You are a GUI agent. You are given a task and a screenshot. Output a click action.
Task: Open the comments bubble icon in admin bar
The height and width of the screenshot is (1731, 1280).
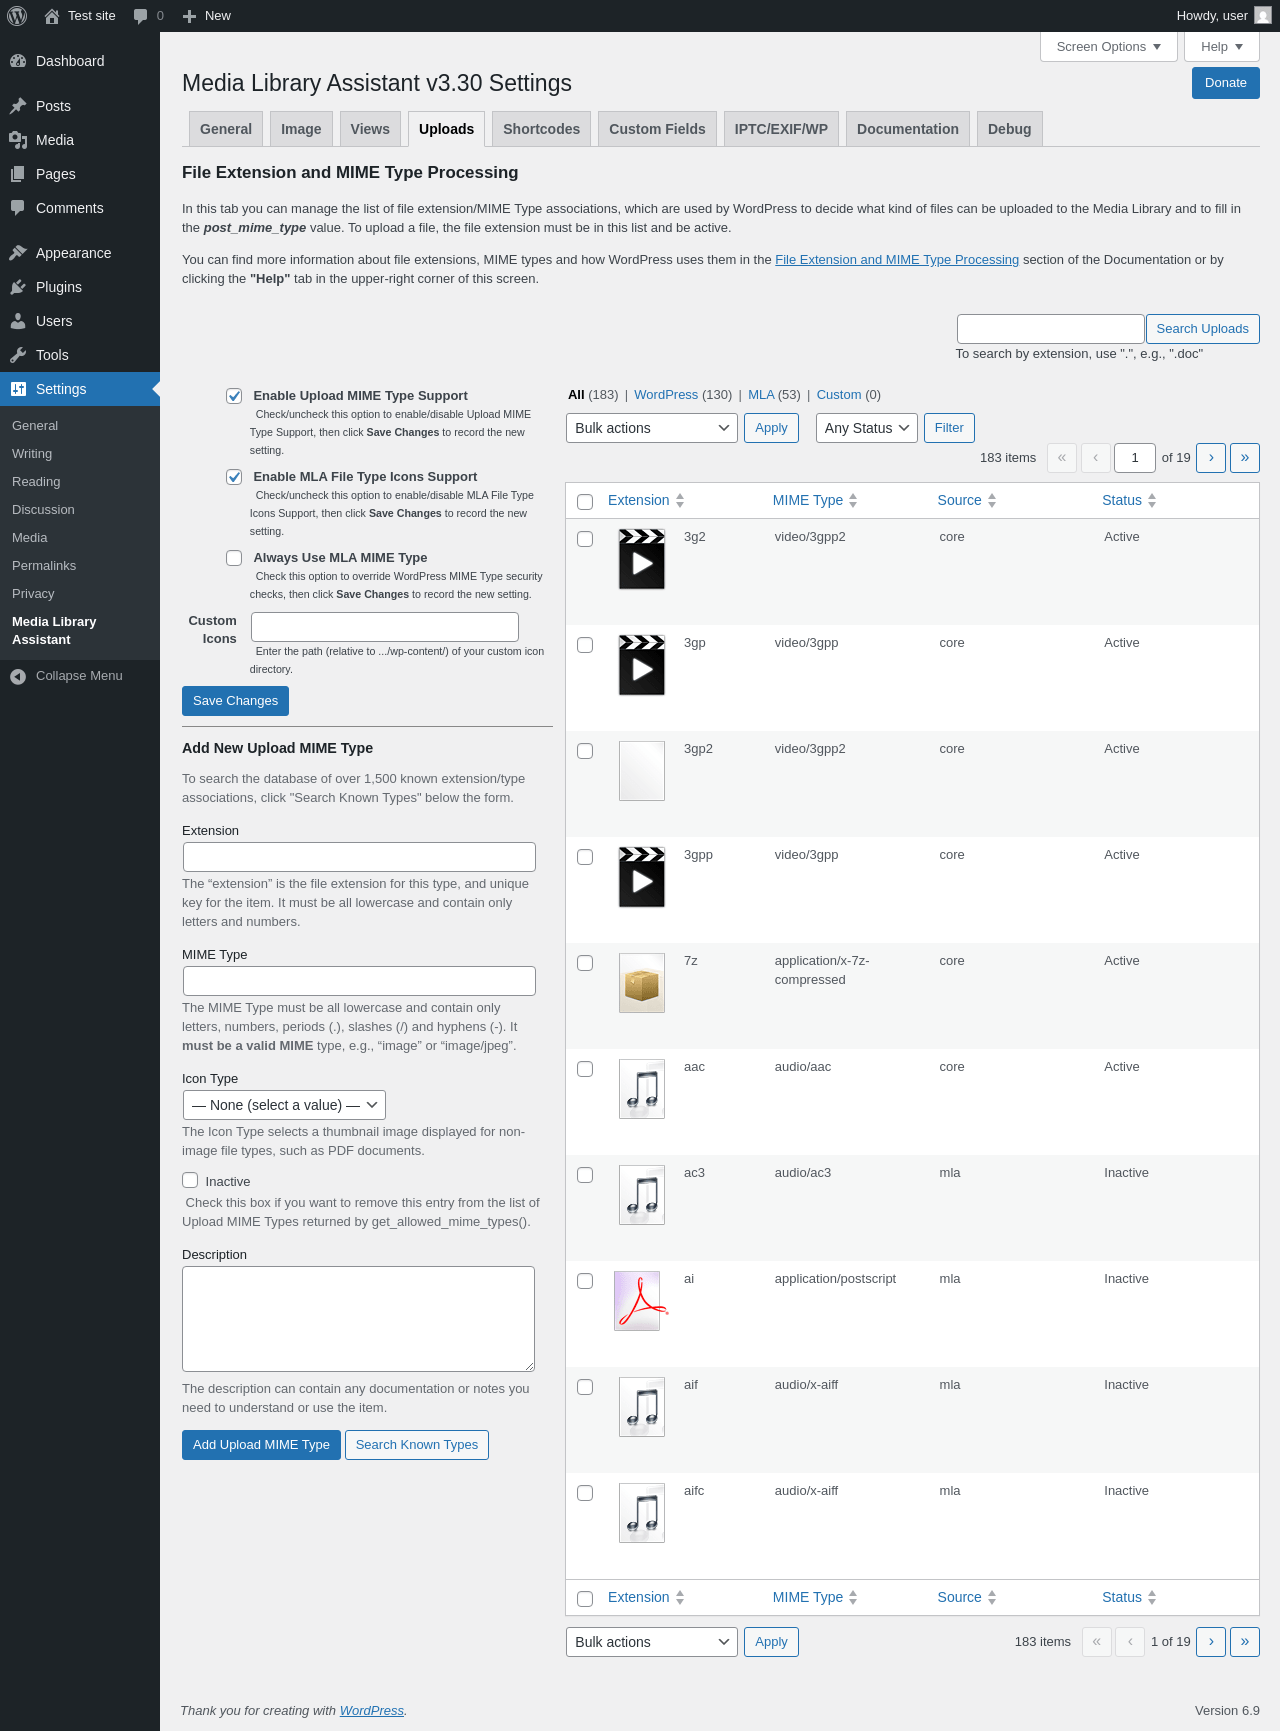point(140,16)
